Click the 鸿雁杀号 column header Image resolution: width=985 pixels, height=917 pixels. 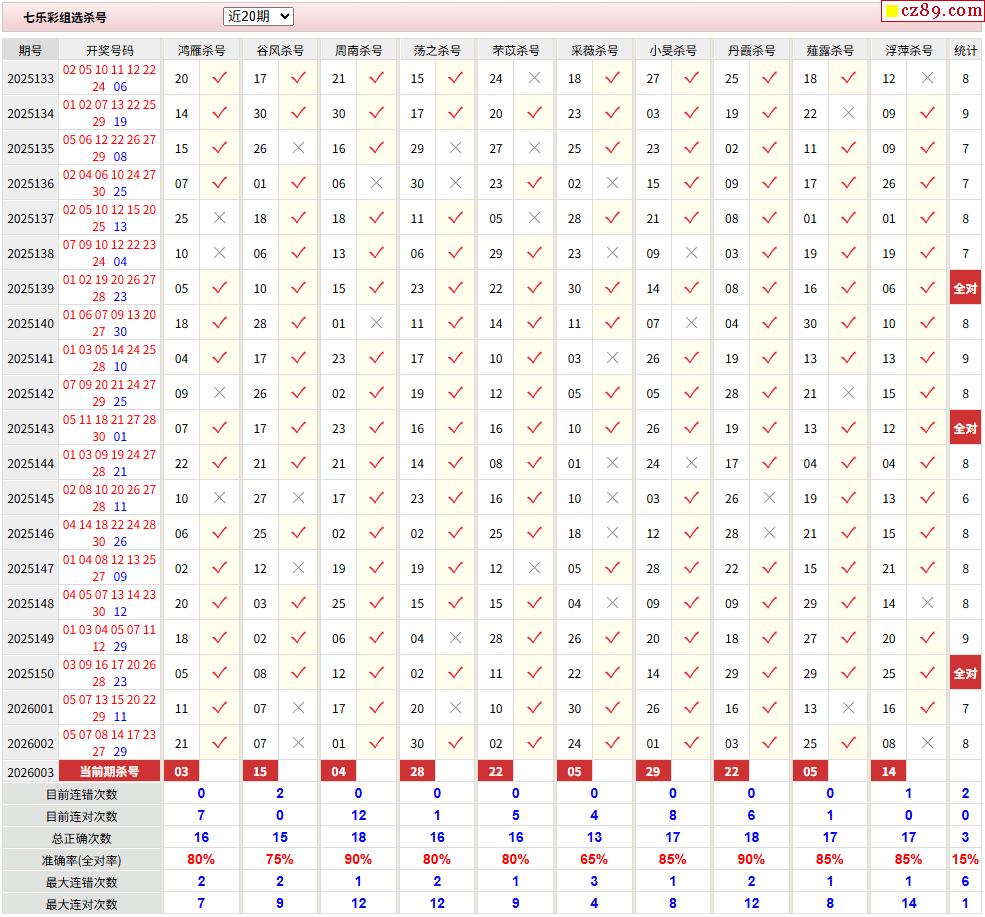point(201,50)
